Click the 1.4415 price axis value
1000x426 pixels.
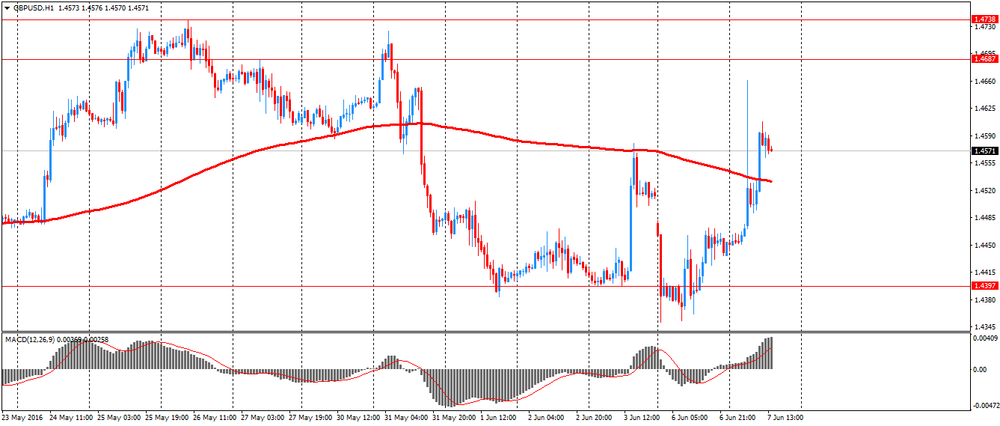pos(985,272)
